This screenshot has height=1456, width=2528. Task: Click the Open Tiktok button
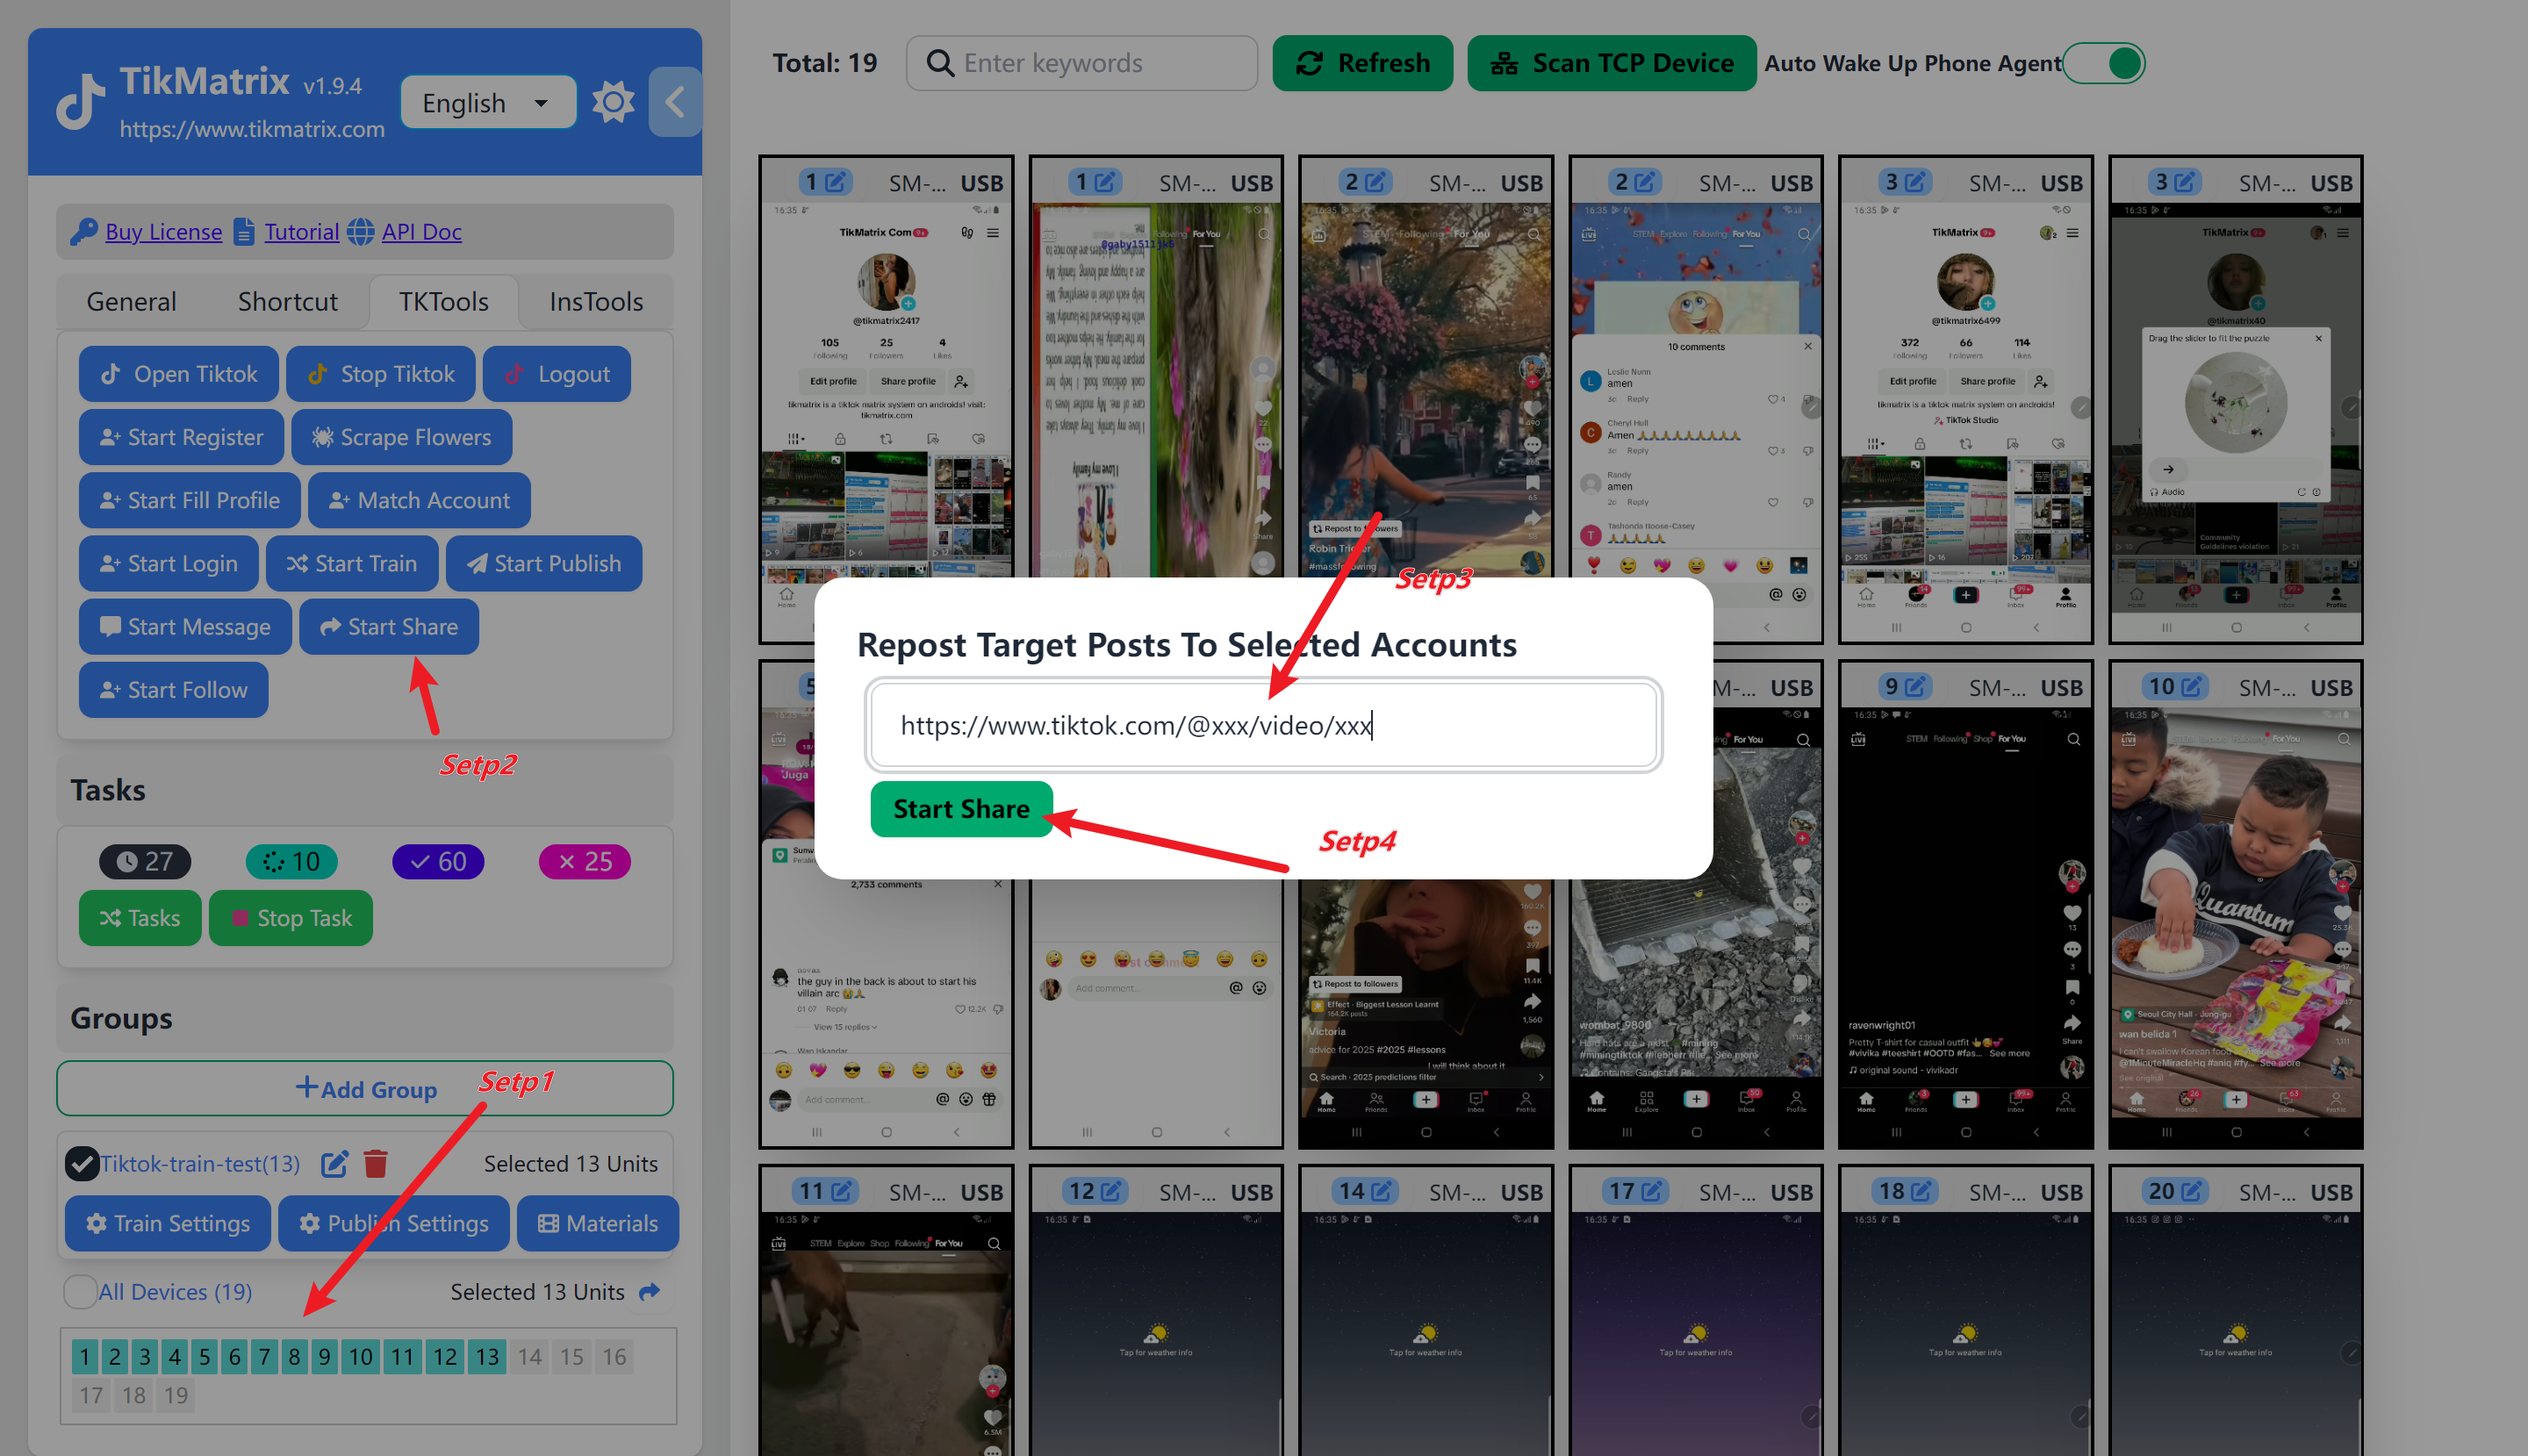click(x=179, y=374)
